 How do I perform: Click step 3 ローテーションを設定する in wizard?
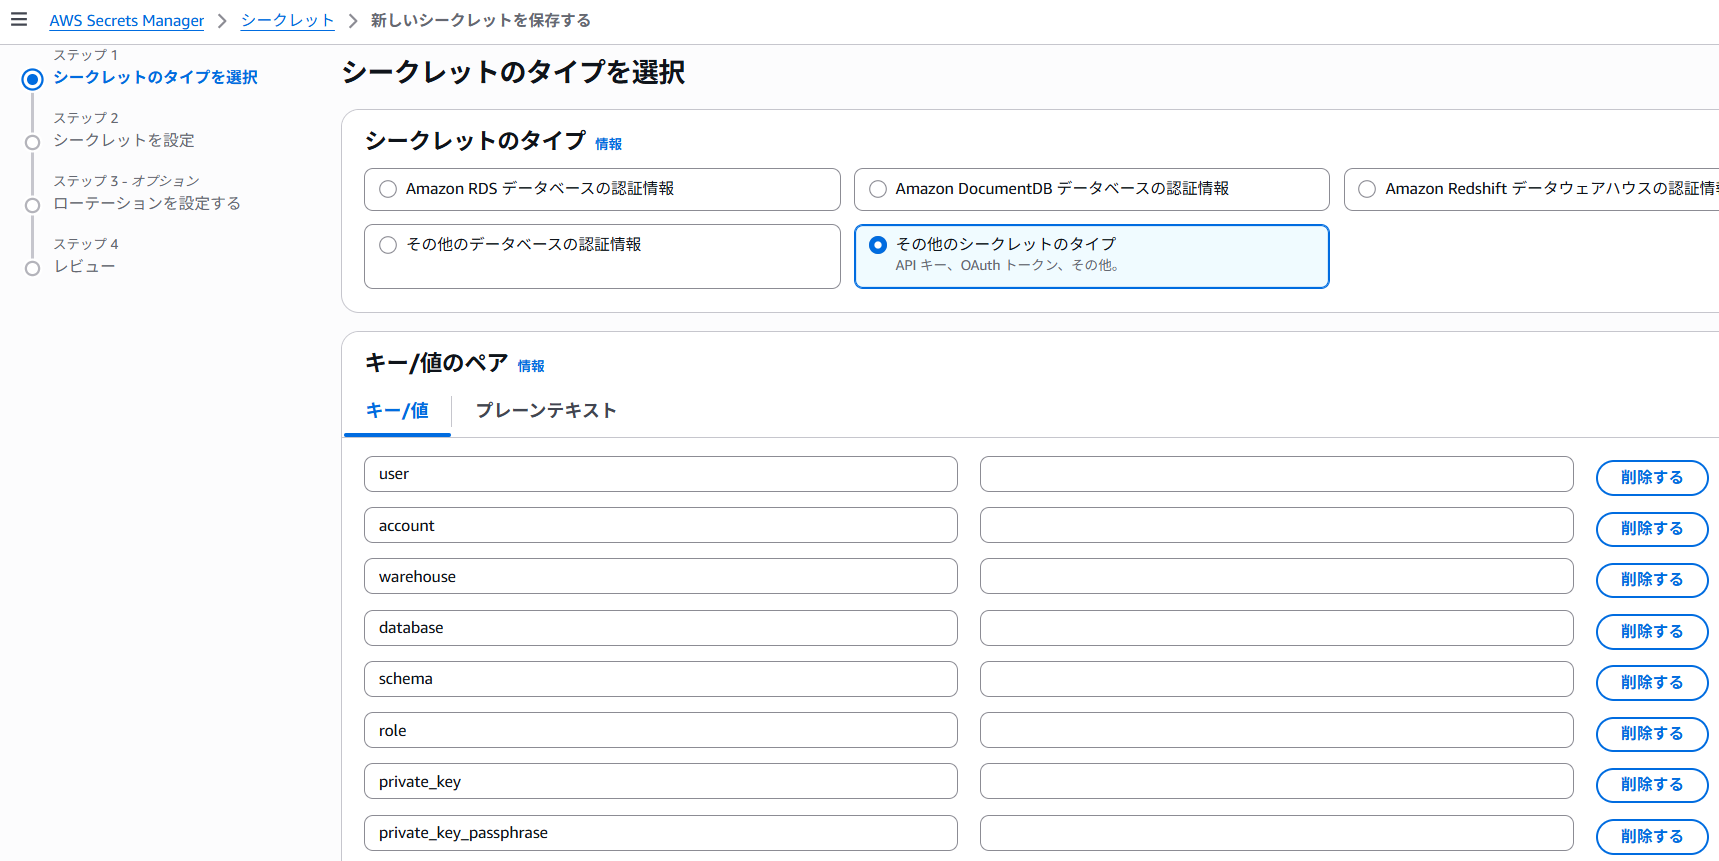click(x=147, y=204)
